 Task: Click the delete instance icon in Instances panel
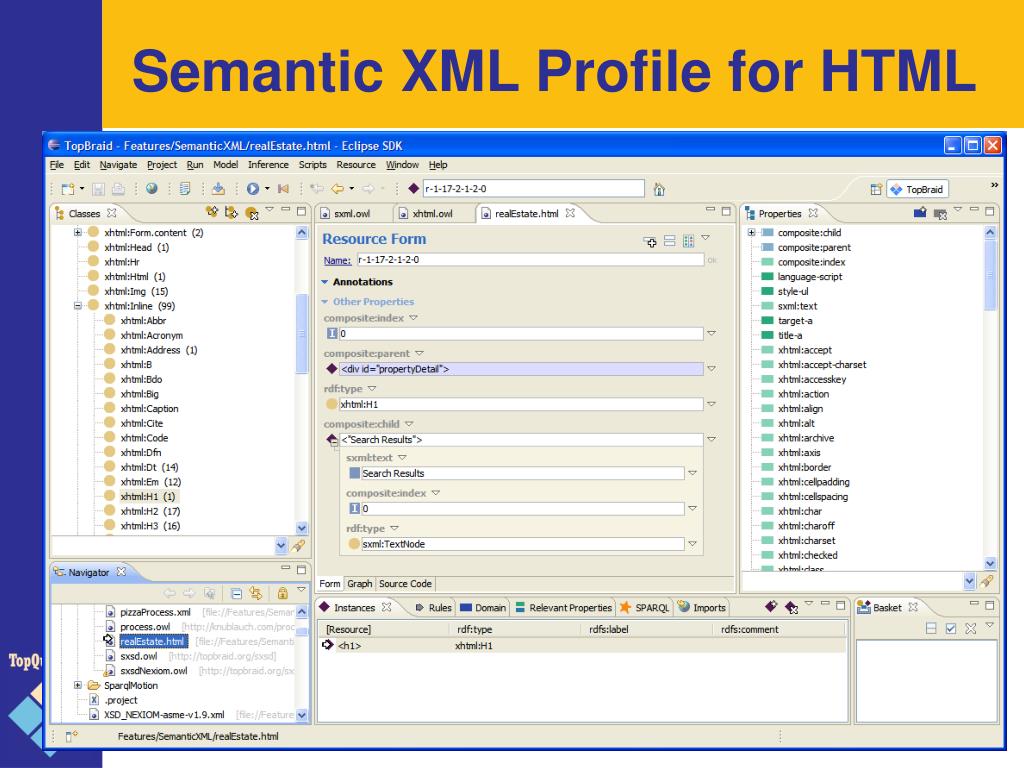coord(791,608)
